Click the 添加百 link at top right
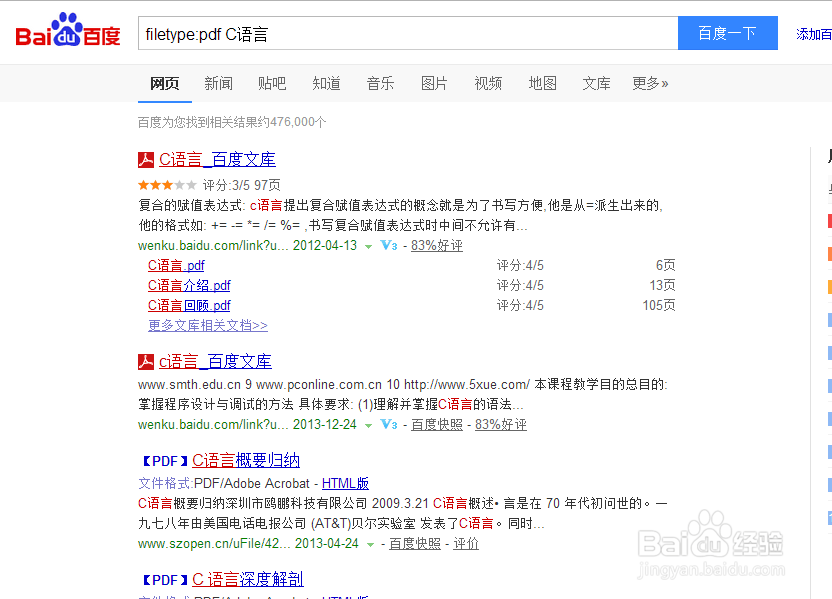 click(x=813, y=34)
